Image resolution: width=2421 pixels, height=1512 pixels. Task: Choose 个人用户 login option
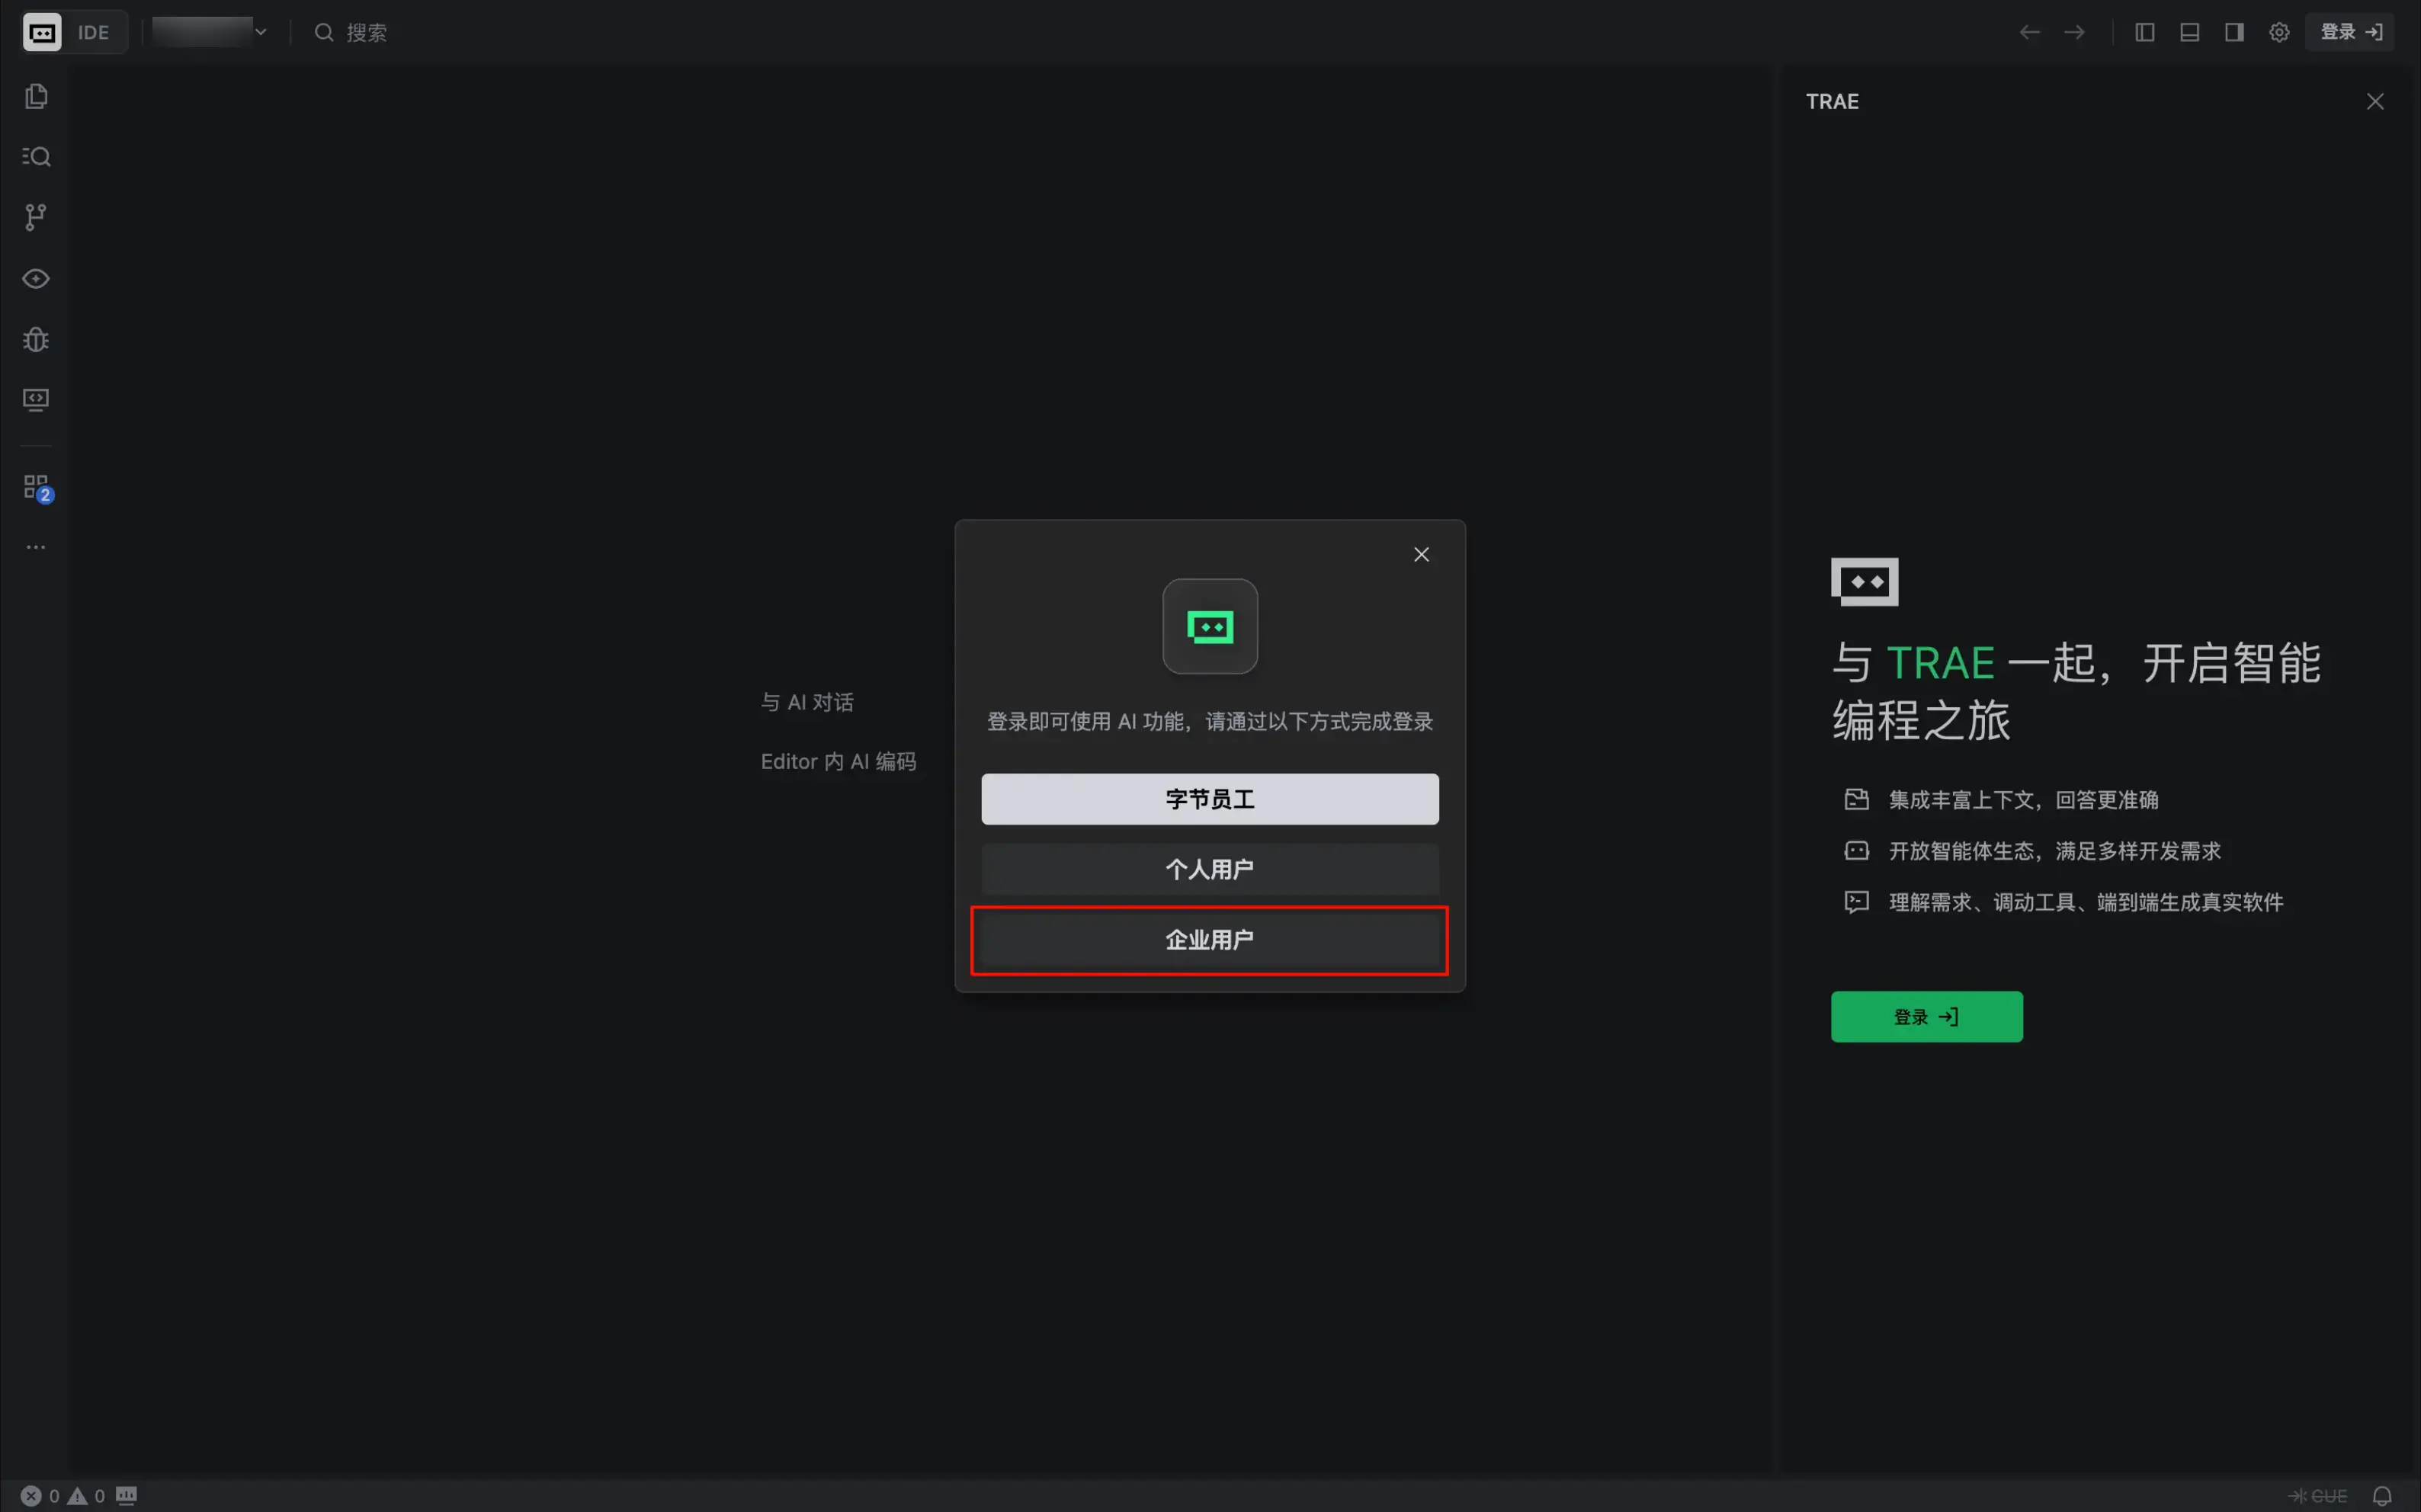pyautogui.click(x=1210, y=869)
